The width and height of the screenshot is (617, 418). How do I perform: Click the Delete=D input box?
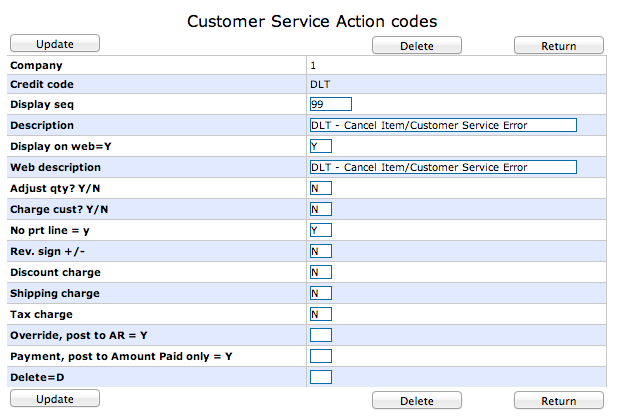(320, 377)
